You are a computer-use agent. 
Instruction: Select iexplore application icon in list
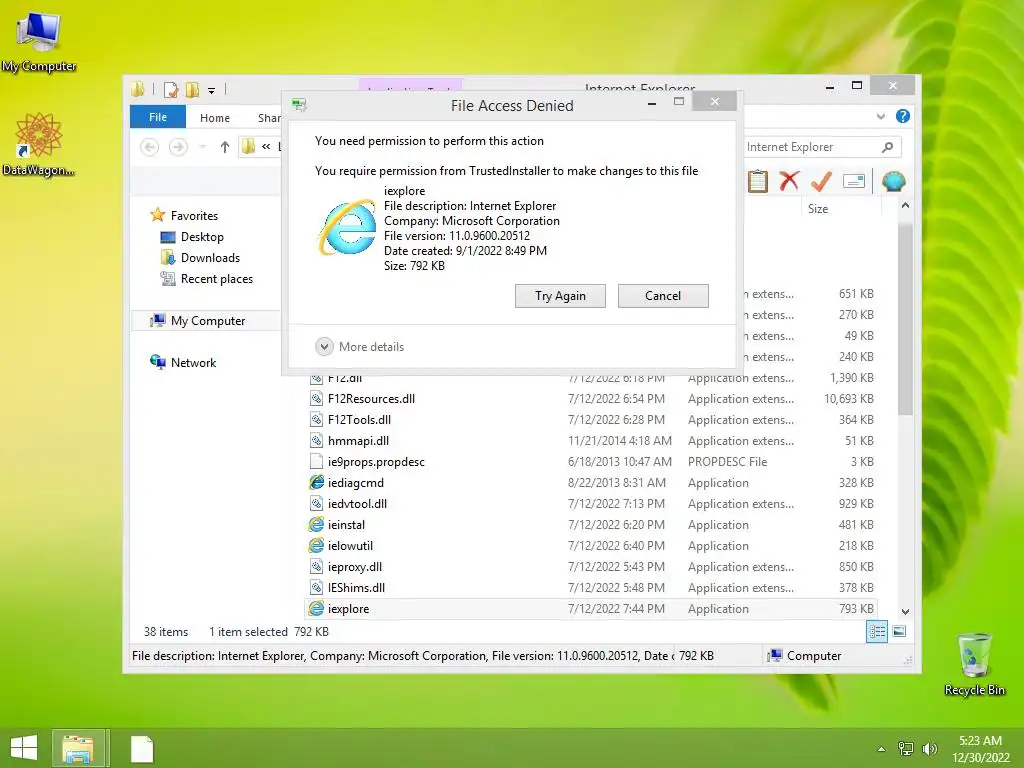pyautogui.click(x=316, y=609)
